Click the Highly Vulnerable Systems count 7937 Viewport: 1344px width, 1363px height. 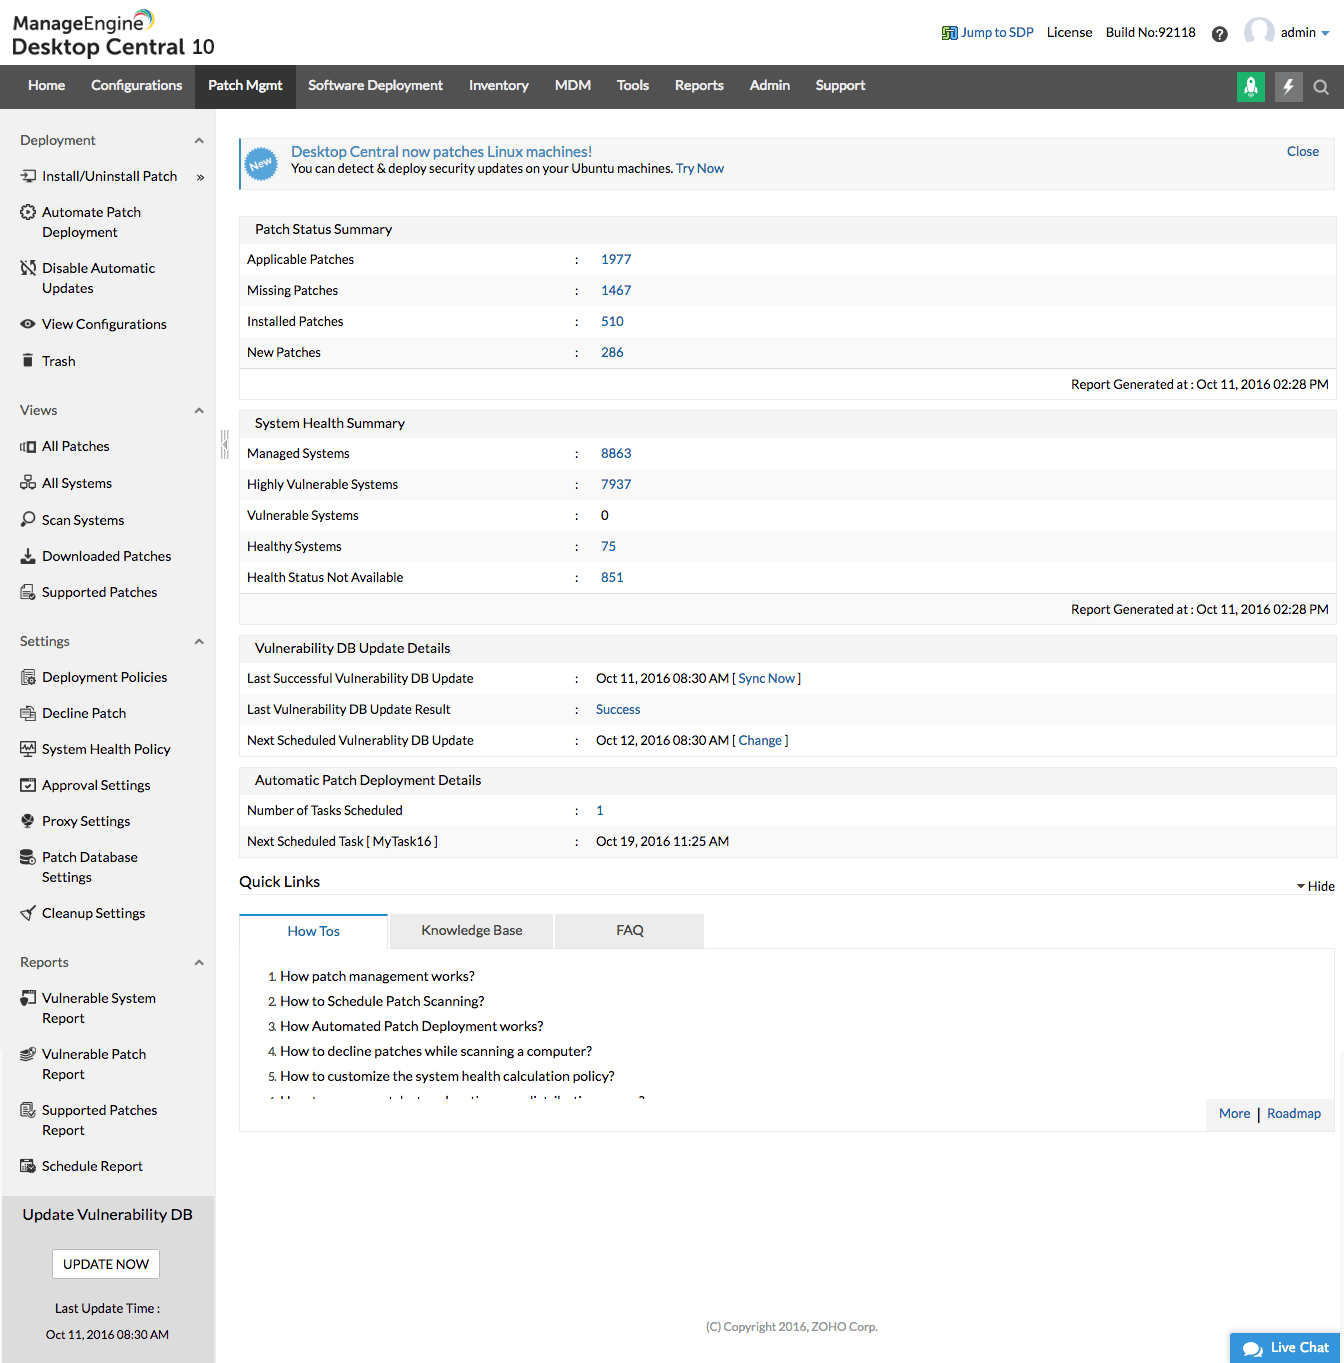(616, 484)
